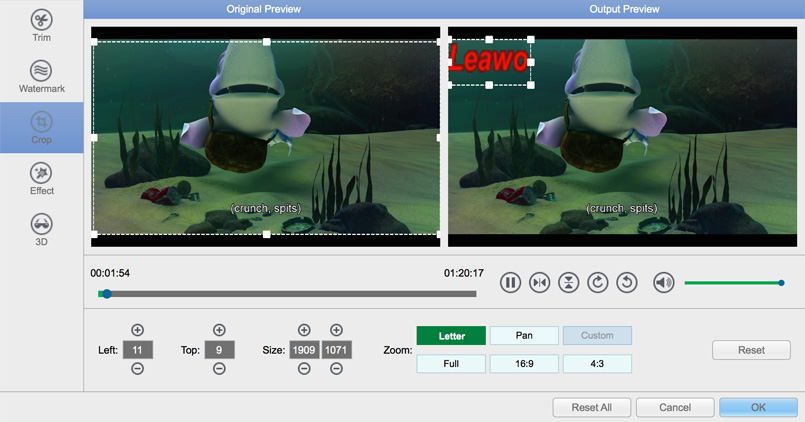Open the 3D settings tool
This screenshot has width=805, height=422.
[42, 230]
